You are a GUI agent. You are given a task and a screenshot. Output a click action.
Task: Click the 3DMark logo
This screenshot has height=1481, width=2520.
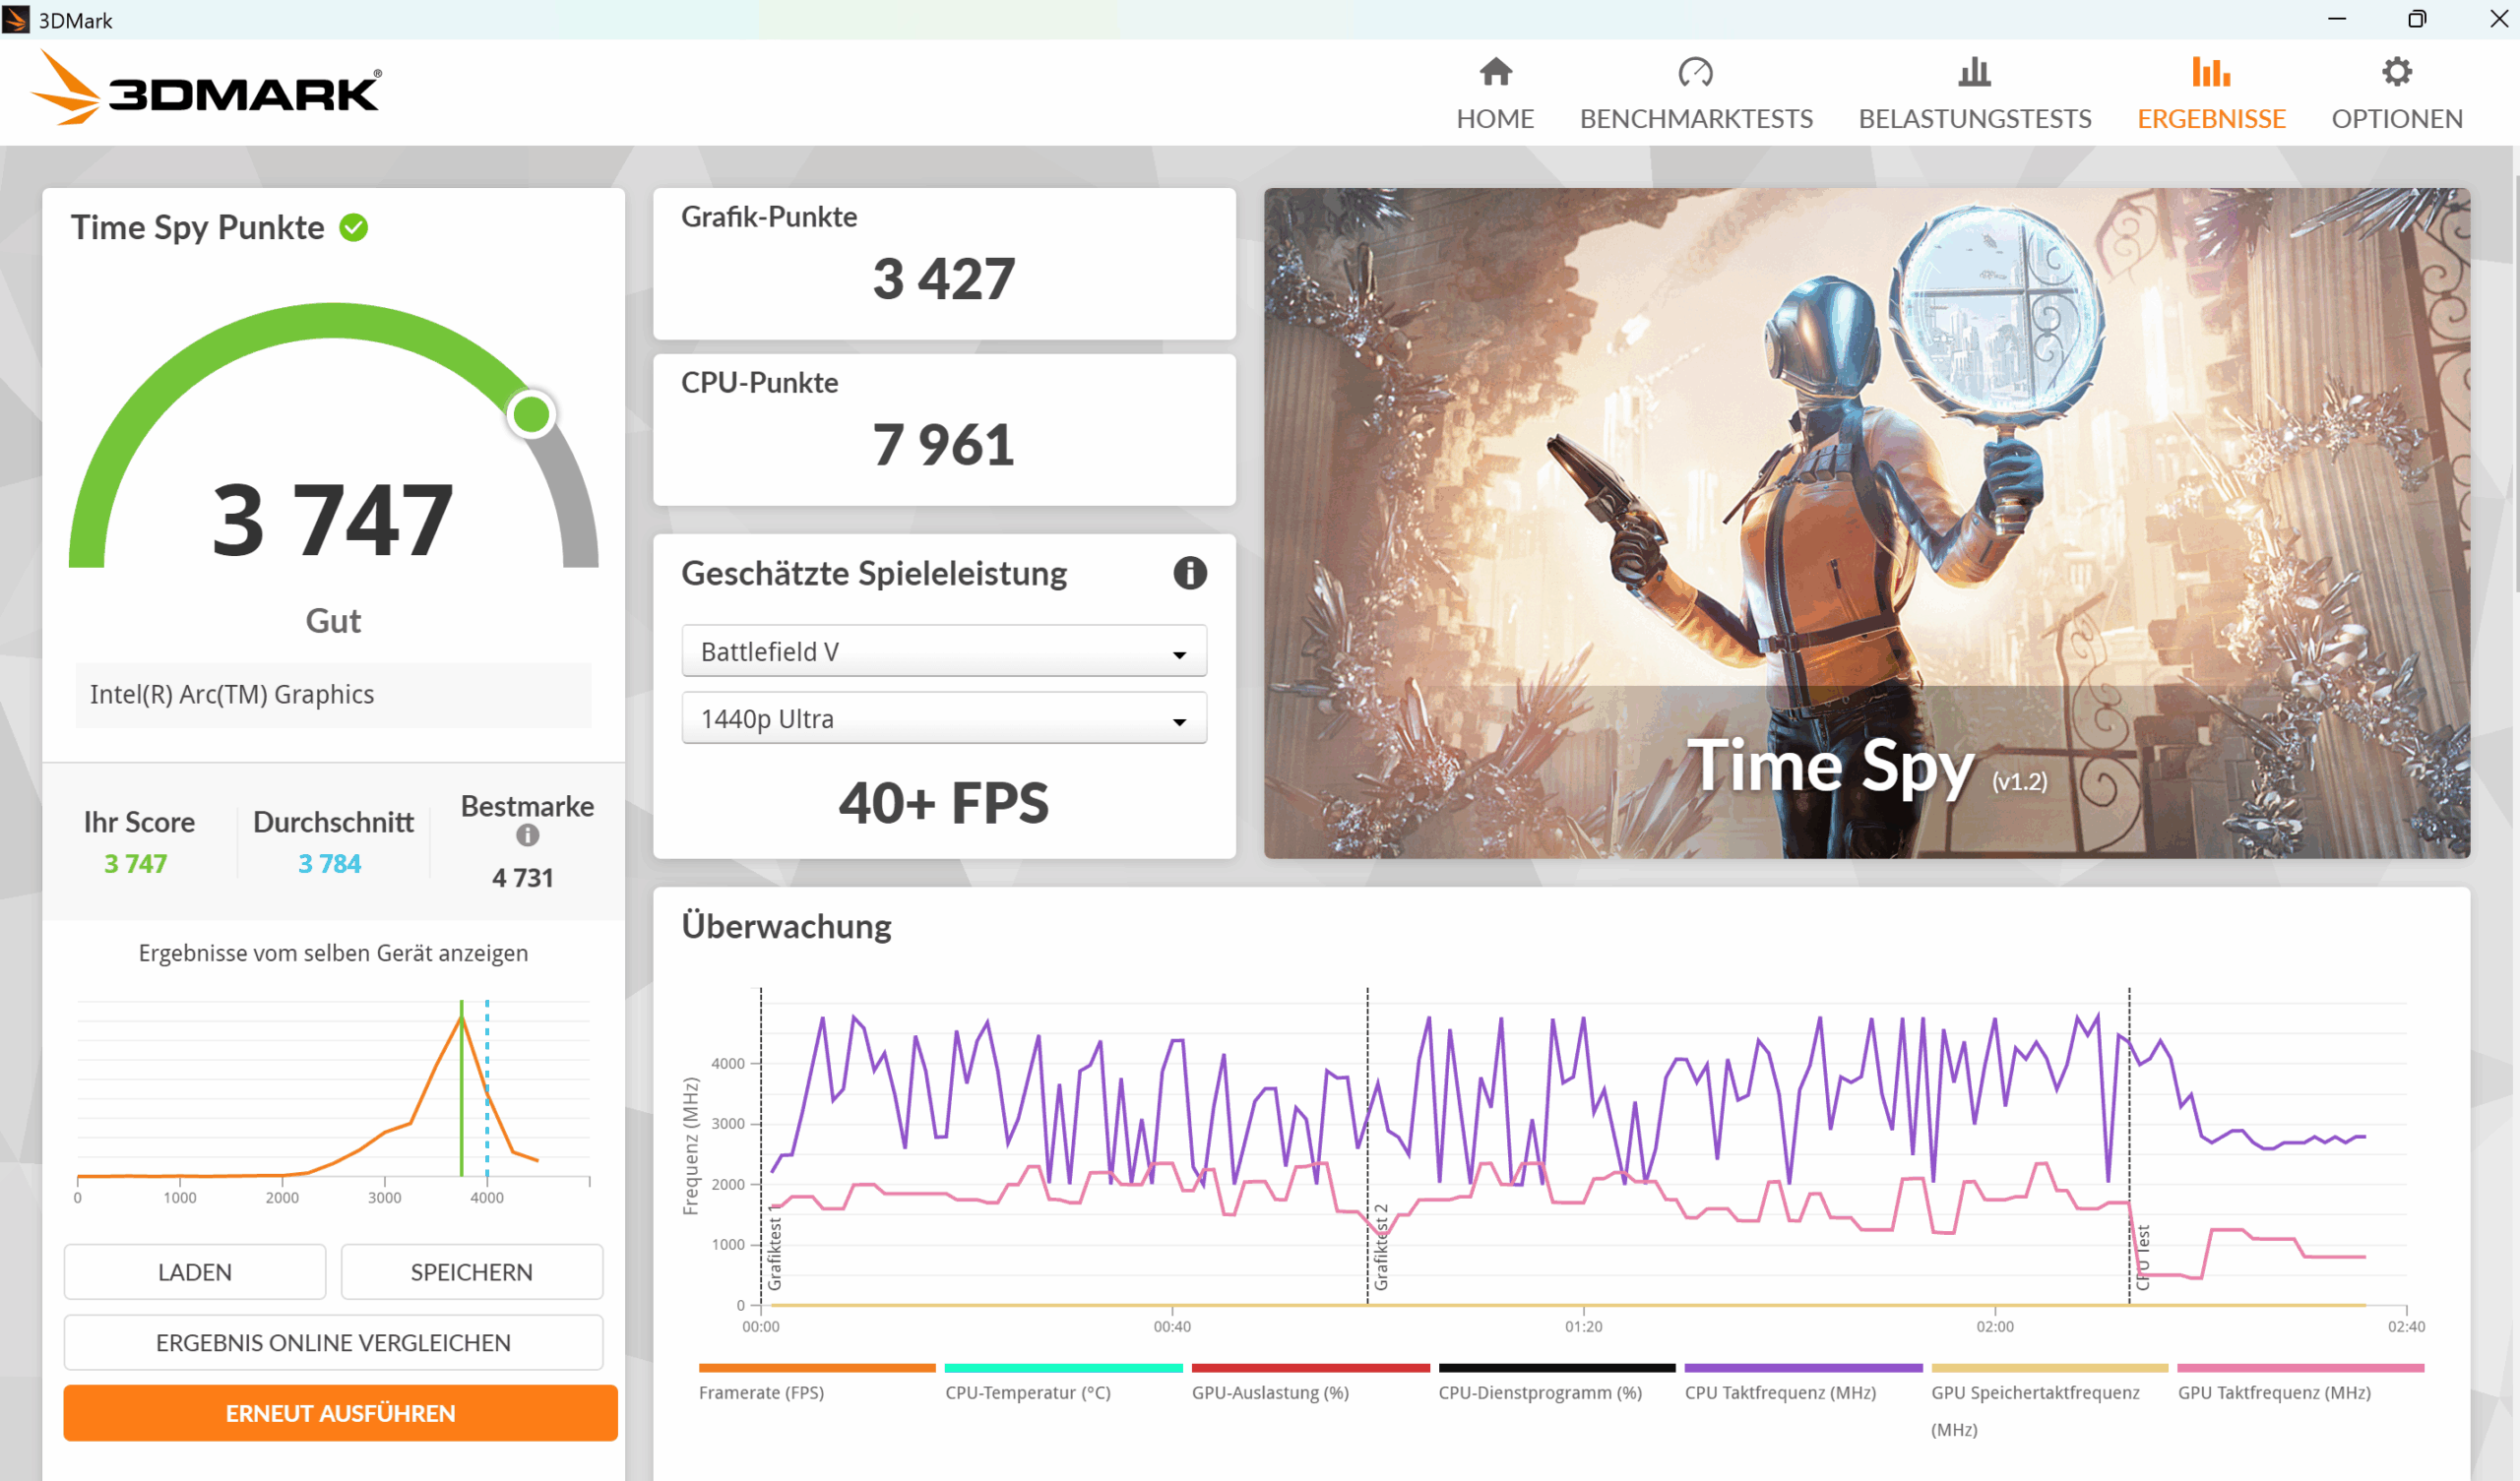point(207,90)
